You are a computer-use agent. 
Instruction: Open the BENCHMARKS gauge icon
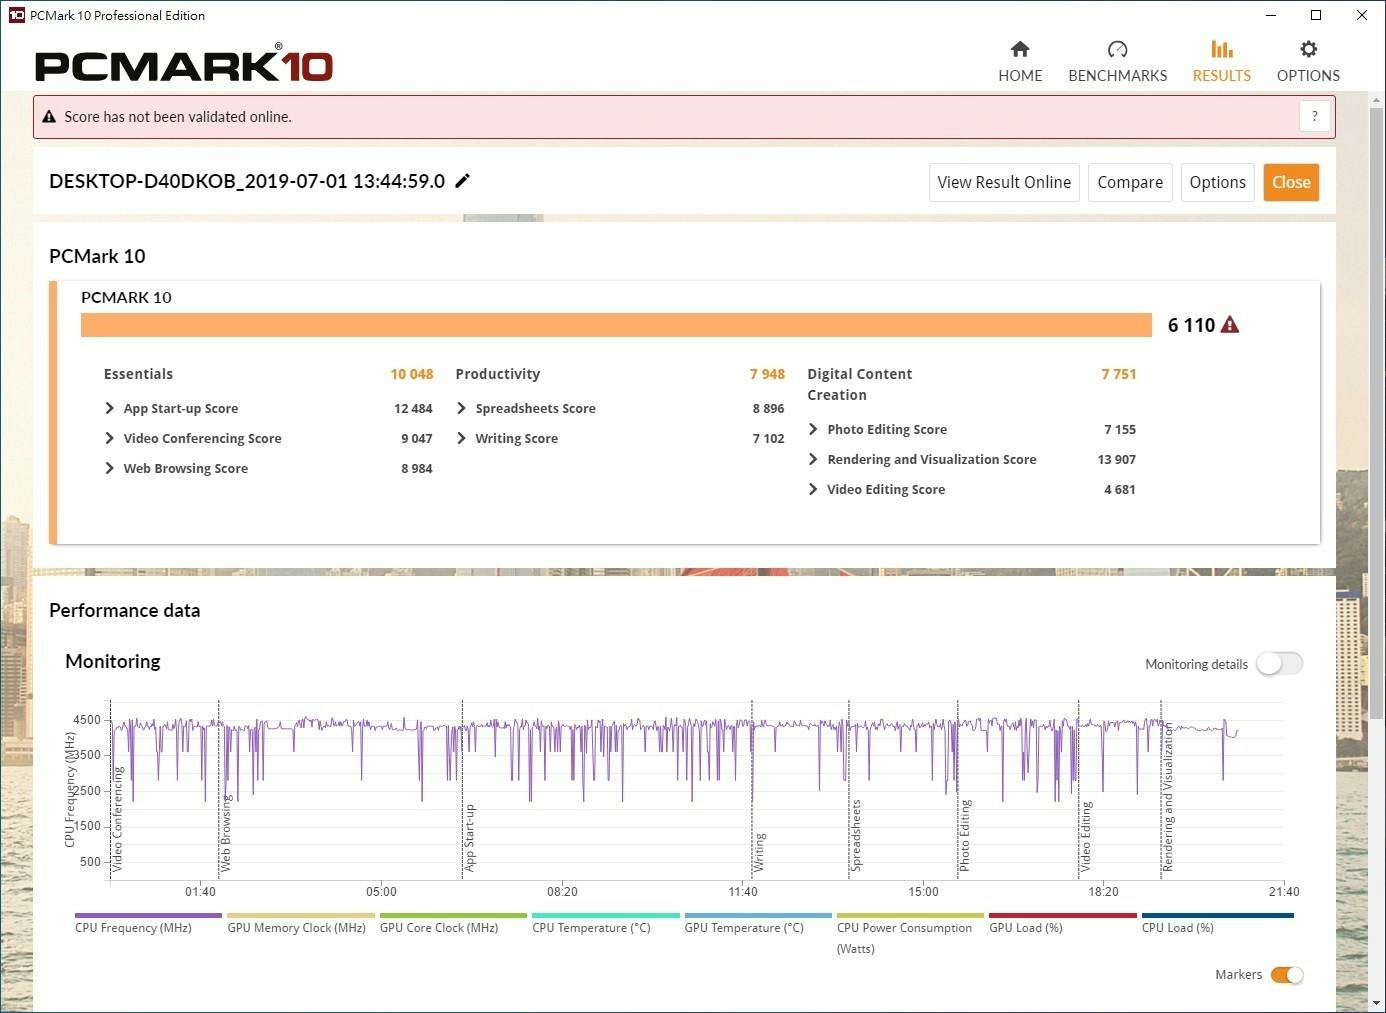click(1117, 49)
